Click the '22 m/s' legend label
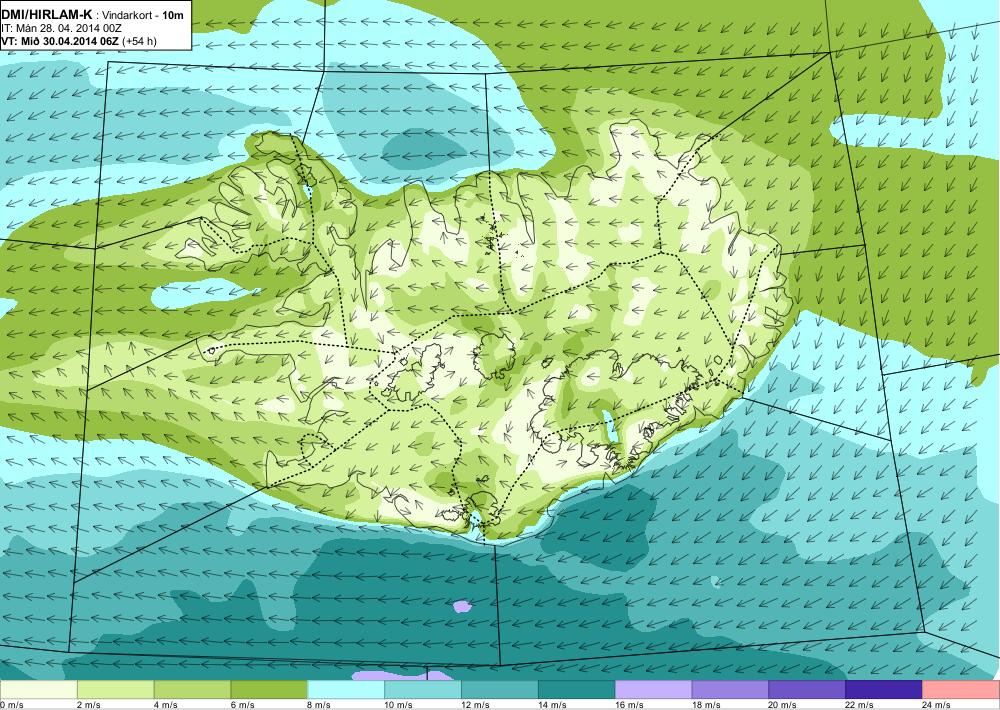 click(860, 705)
